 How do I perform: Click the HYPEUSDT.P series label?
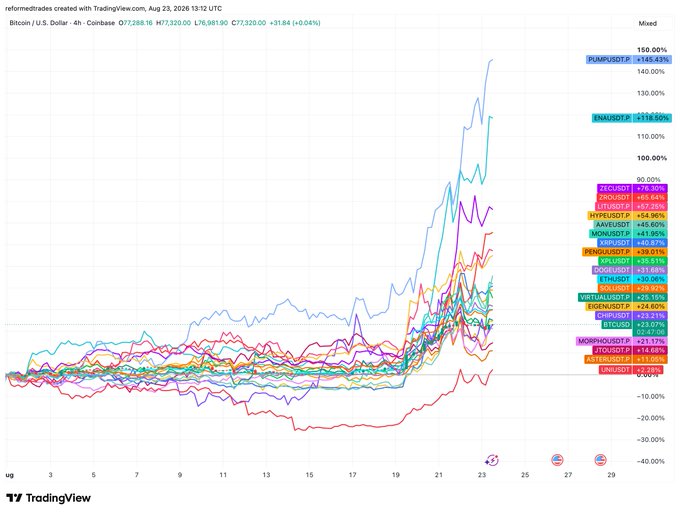[610, 216]
